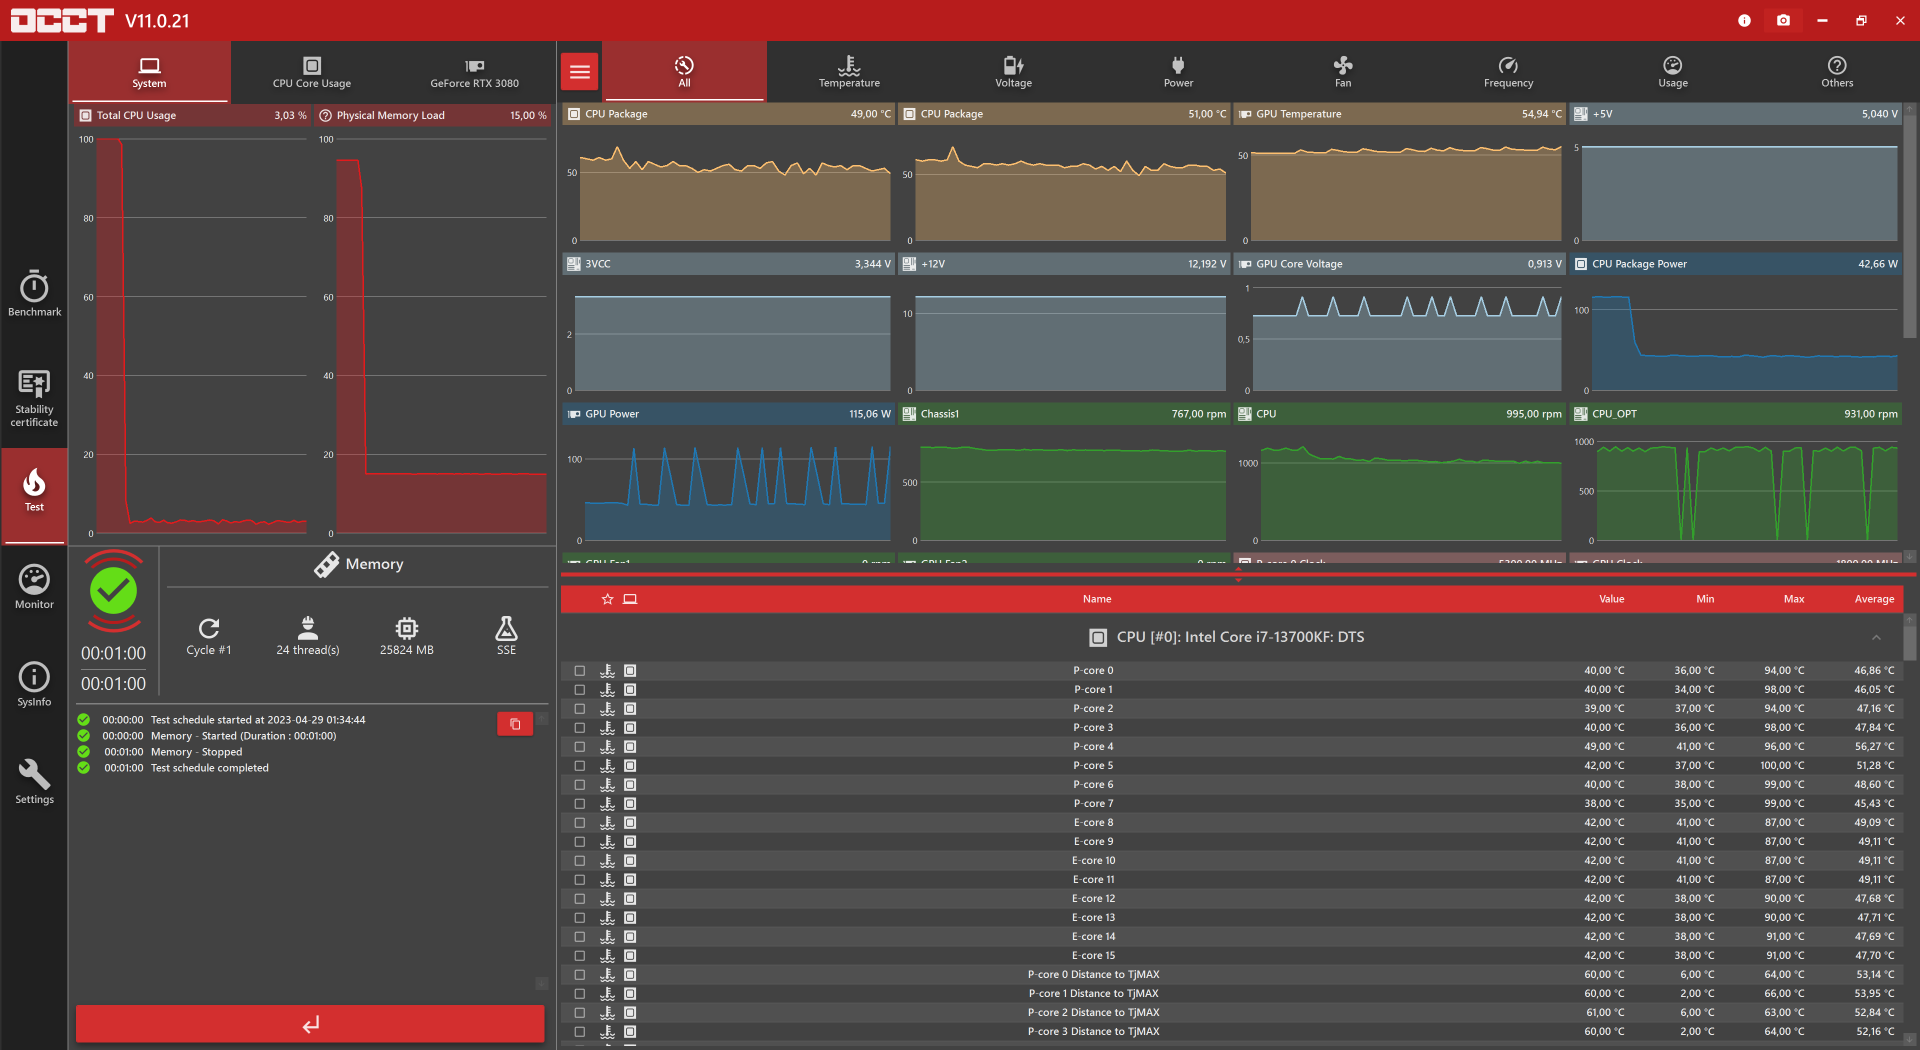Sort table by the Max column header

click(x=1794, y=599)
